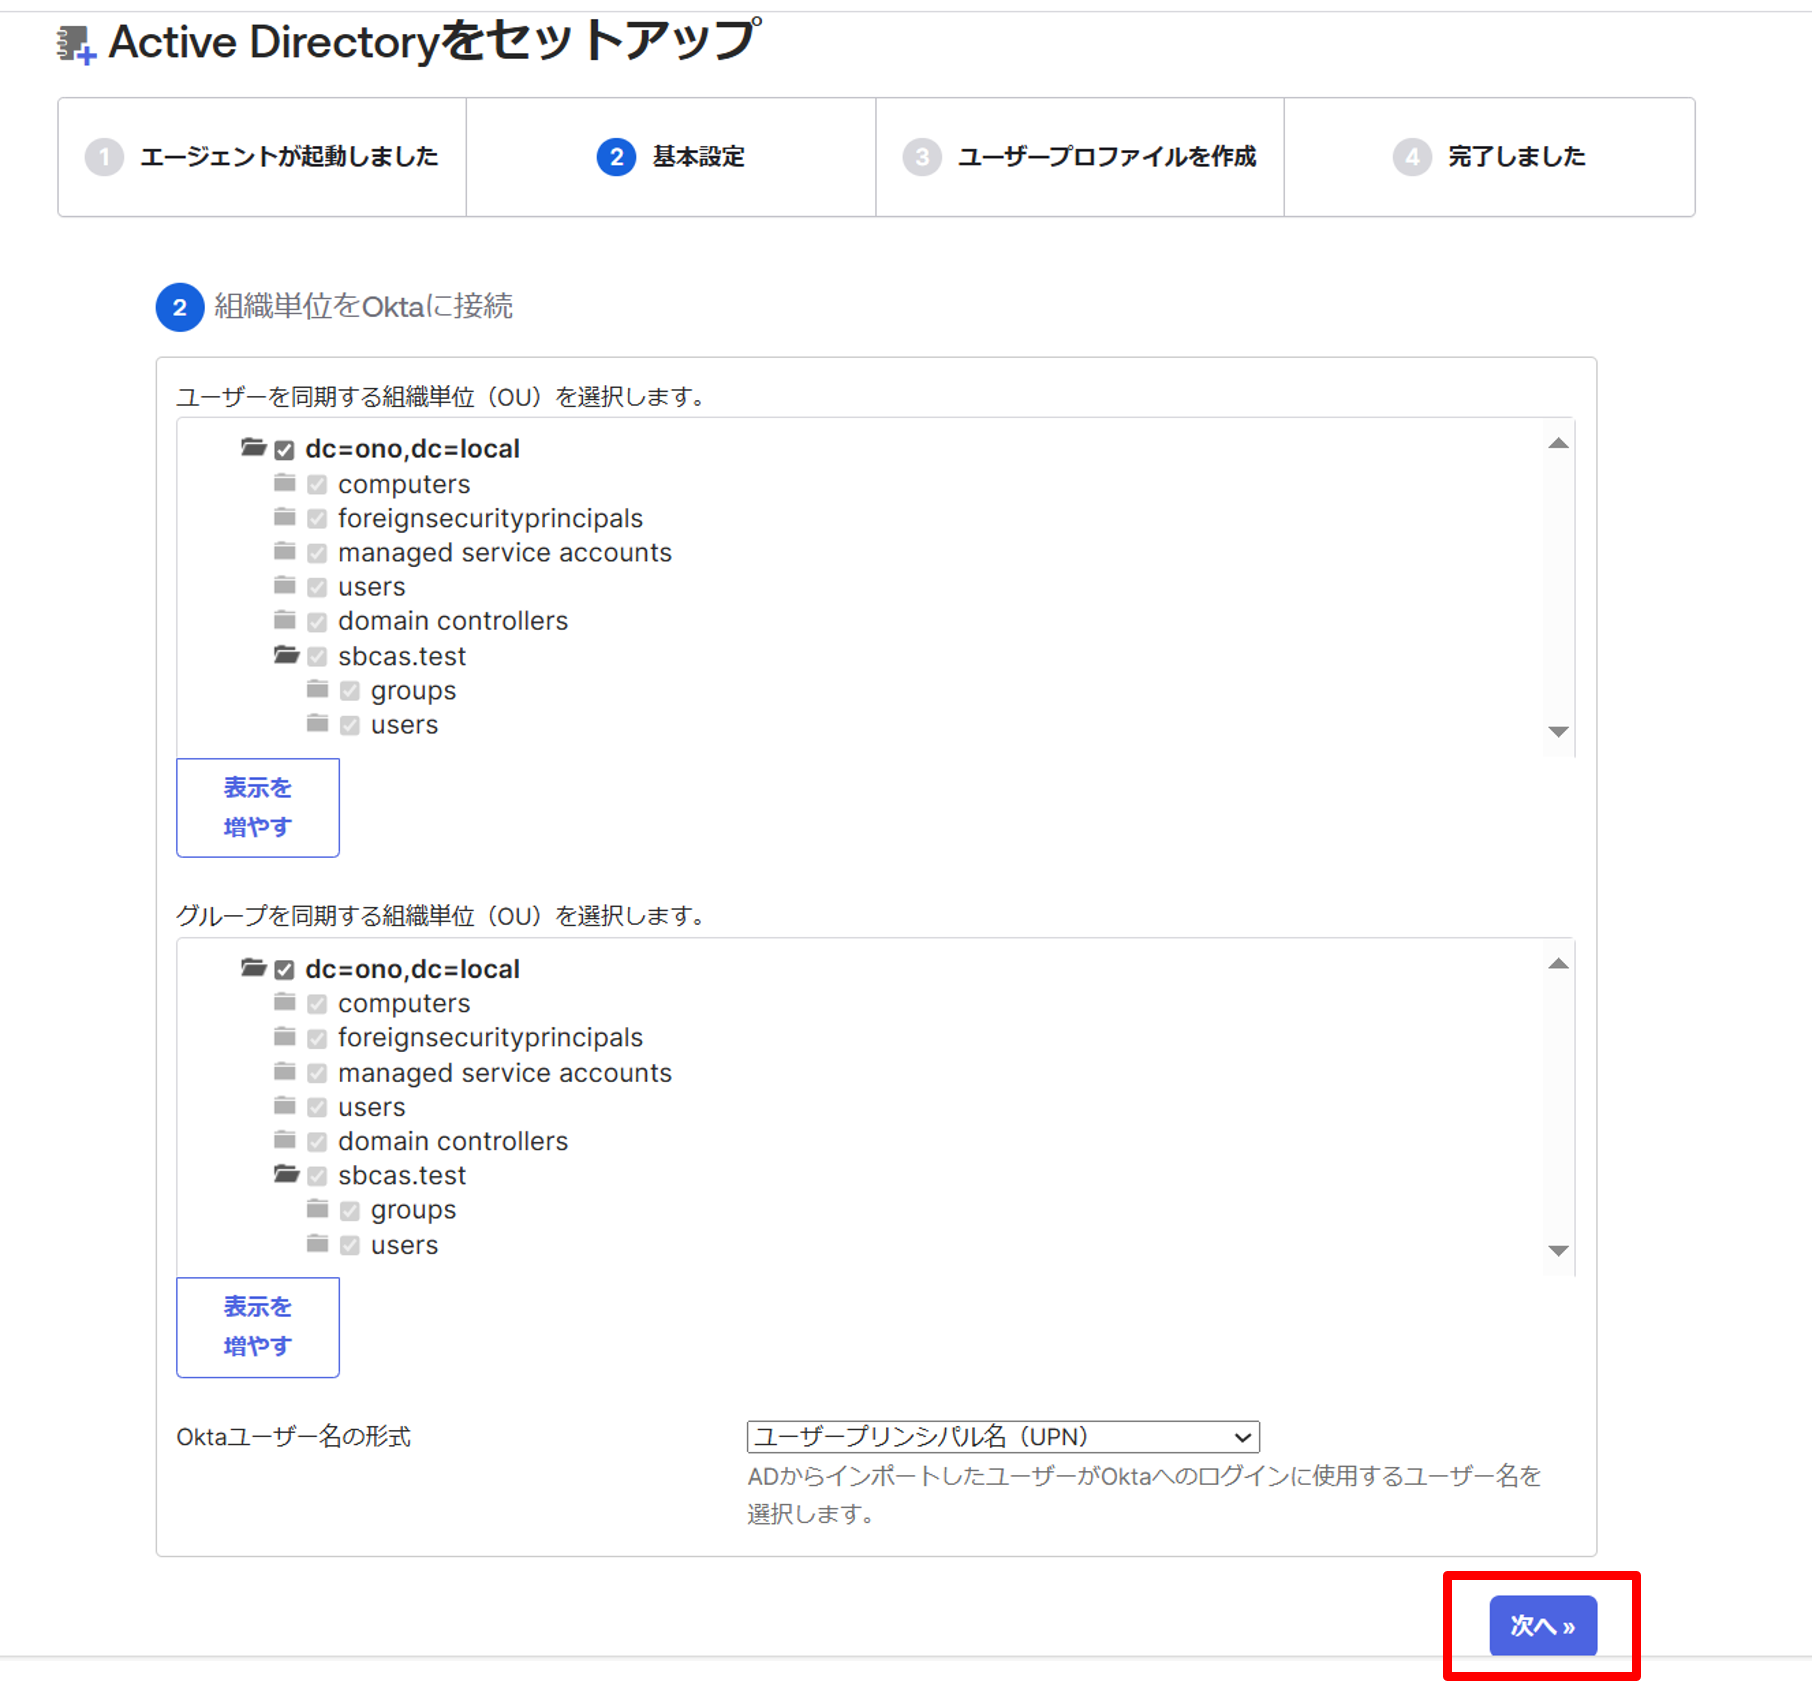Click the Oktaユーザー名の形式 label
The height and width of the screenshot is (1681, 1812).
pyautogui.click(x=293, y=1437)
